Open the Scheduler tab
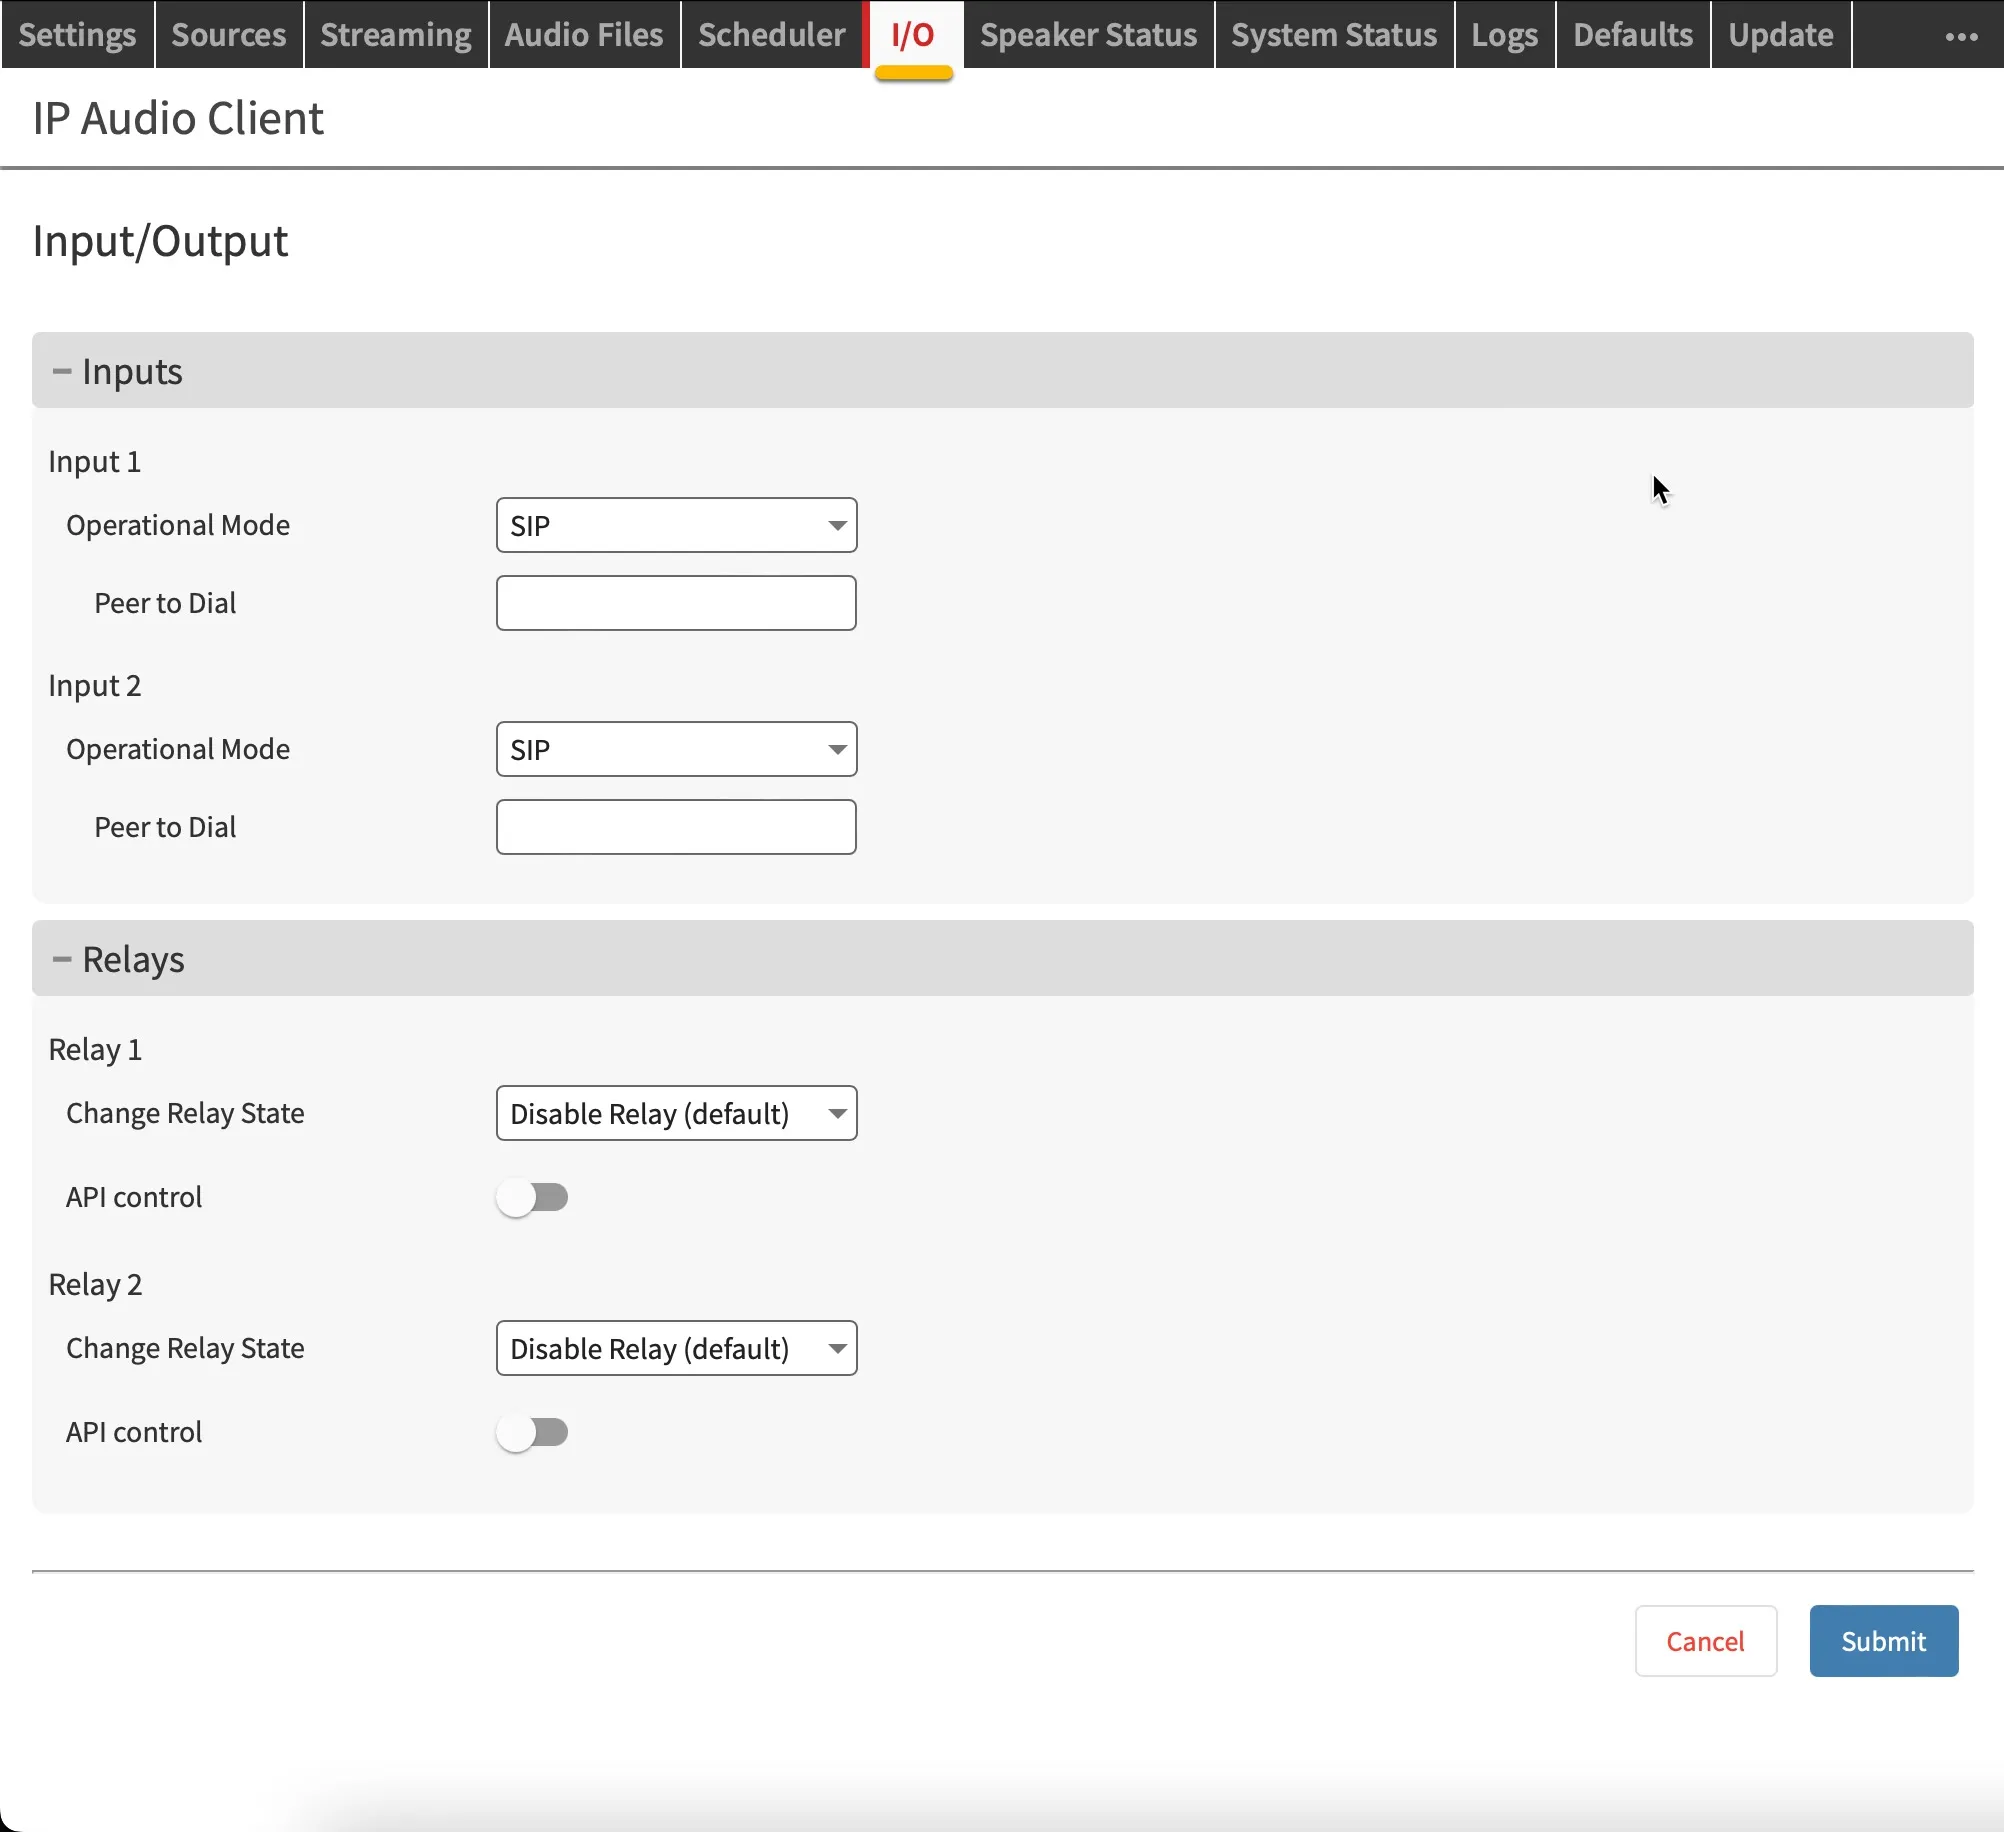2004x1832 pixels. tap(771, 35)
